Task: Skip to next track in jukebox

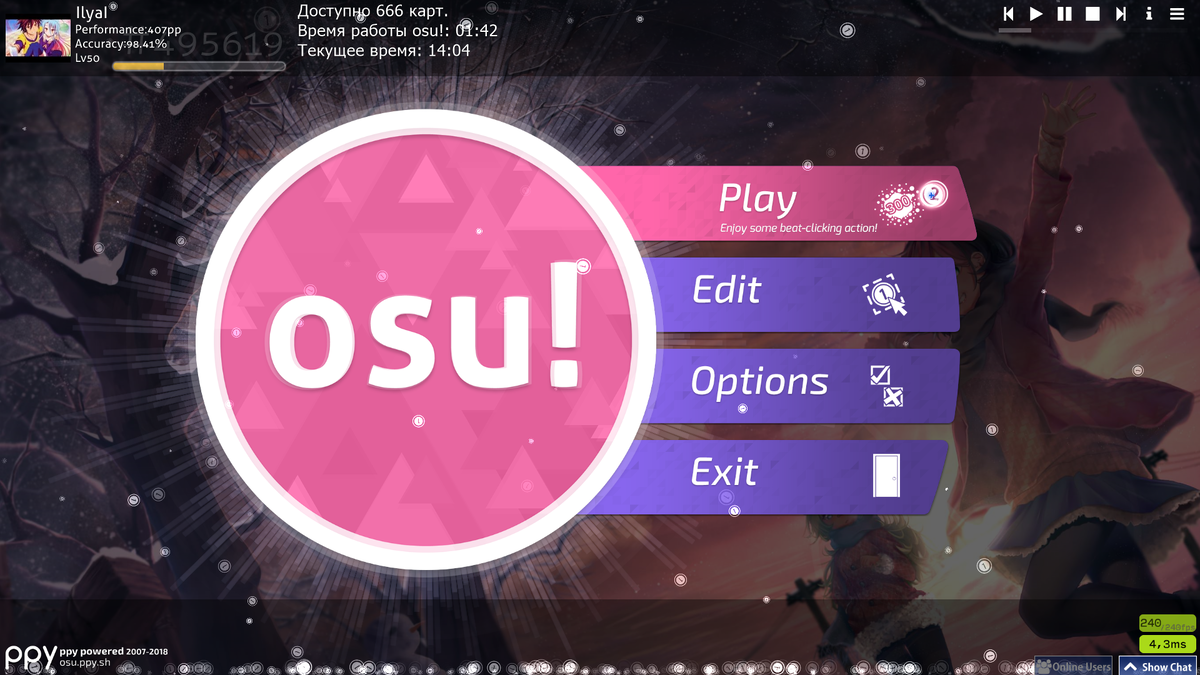Action: [1121, 14]
